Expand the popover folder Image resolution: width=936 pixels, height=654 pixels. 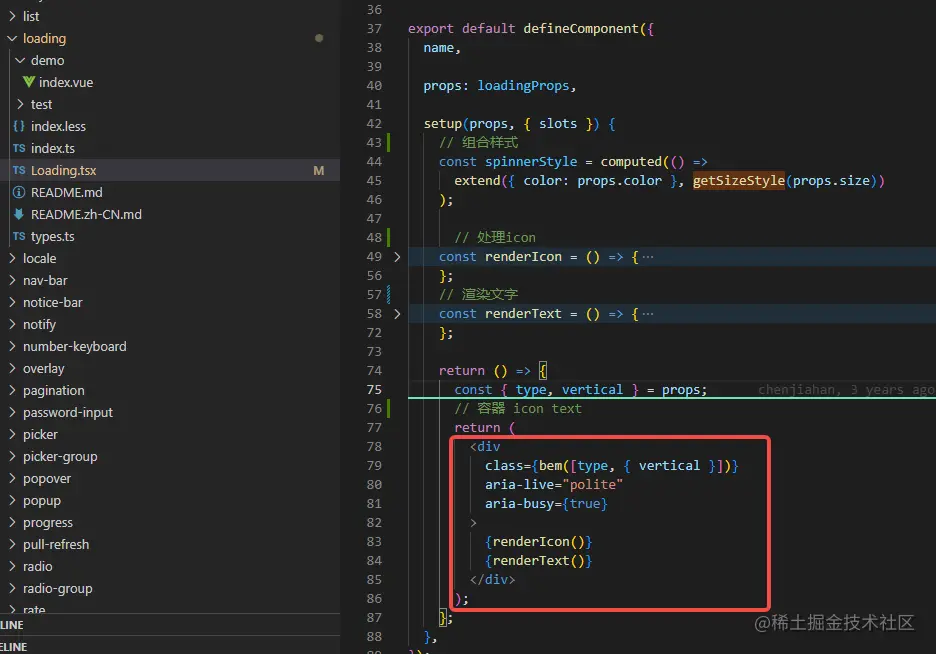point(12,479)
